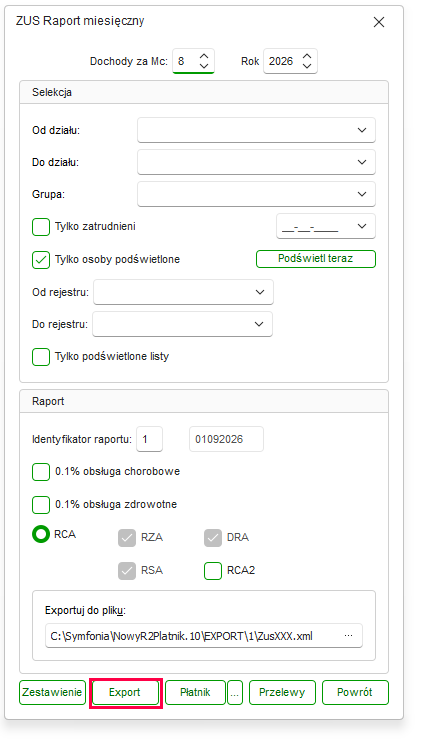Enable the Tylko zatrudnieni checkbox
This screenshot has width=421, height=746.
tap(41, 226)
